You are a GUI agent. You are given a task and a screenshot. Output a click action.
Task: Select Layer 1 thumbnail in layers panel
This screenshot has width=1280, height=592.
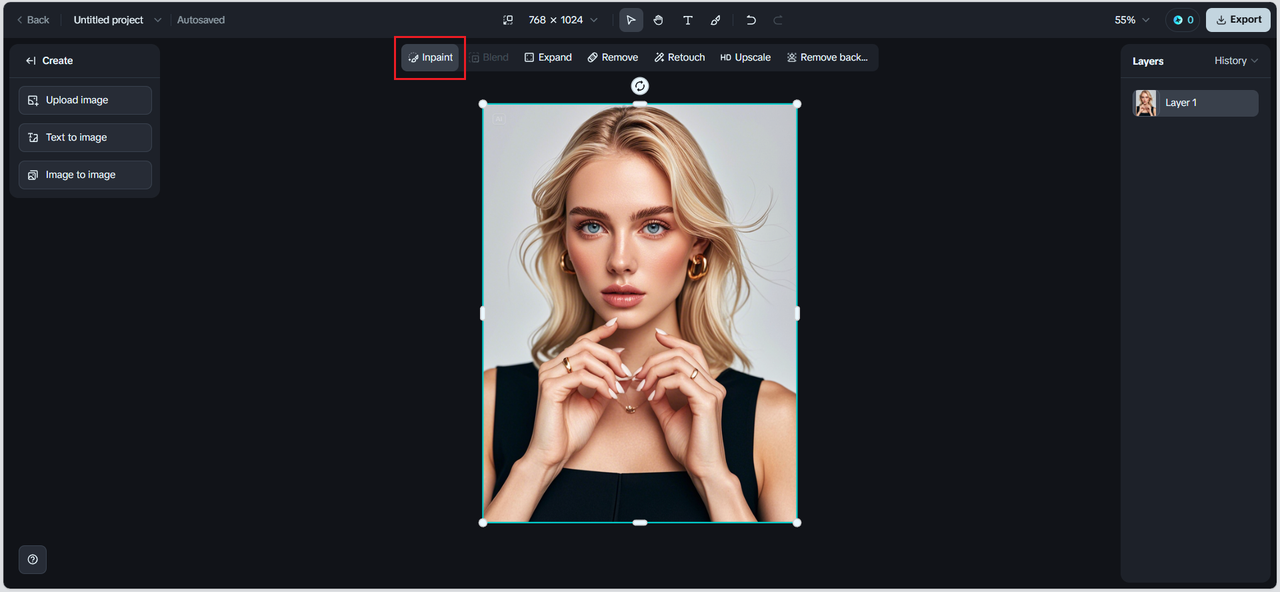[x=1145, y=103]
